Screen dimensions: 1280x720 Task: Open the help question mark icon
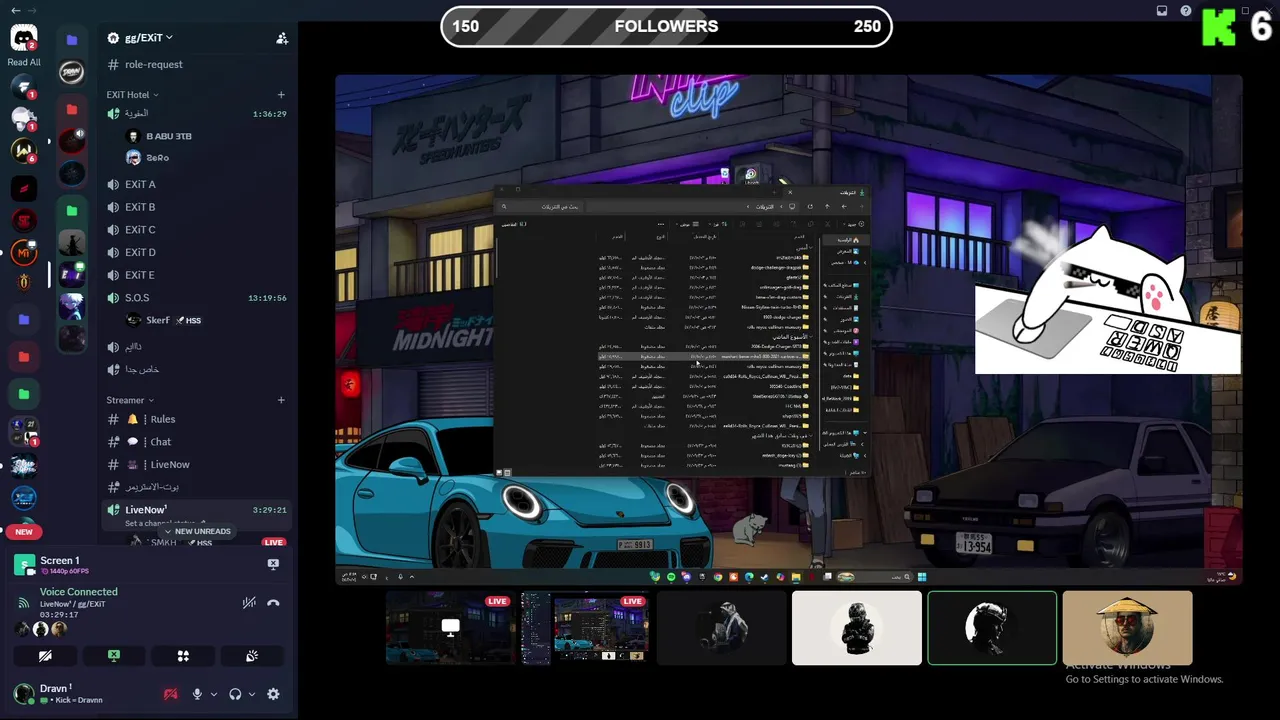(x=1186, y=11)
